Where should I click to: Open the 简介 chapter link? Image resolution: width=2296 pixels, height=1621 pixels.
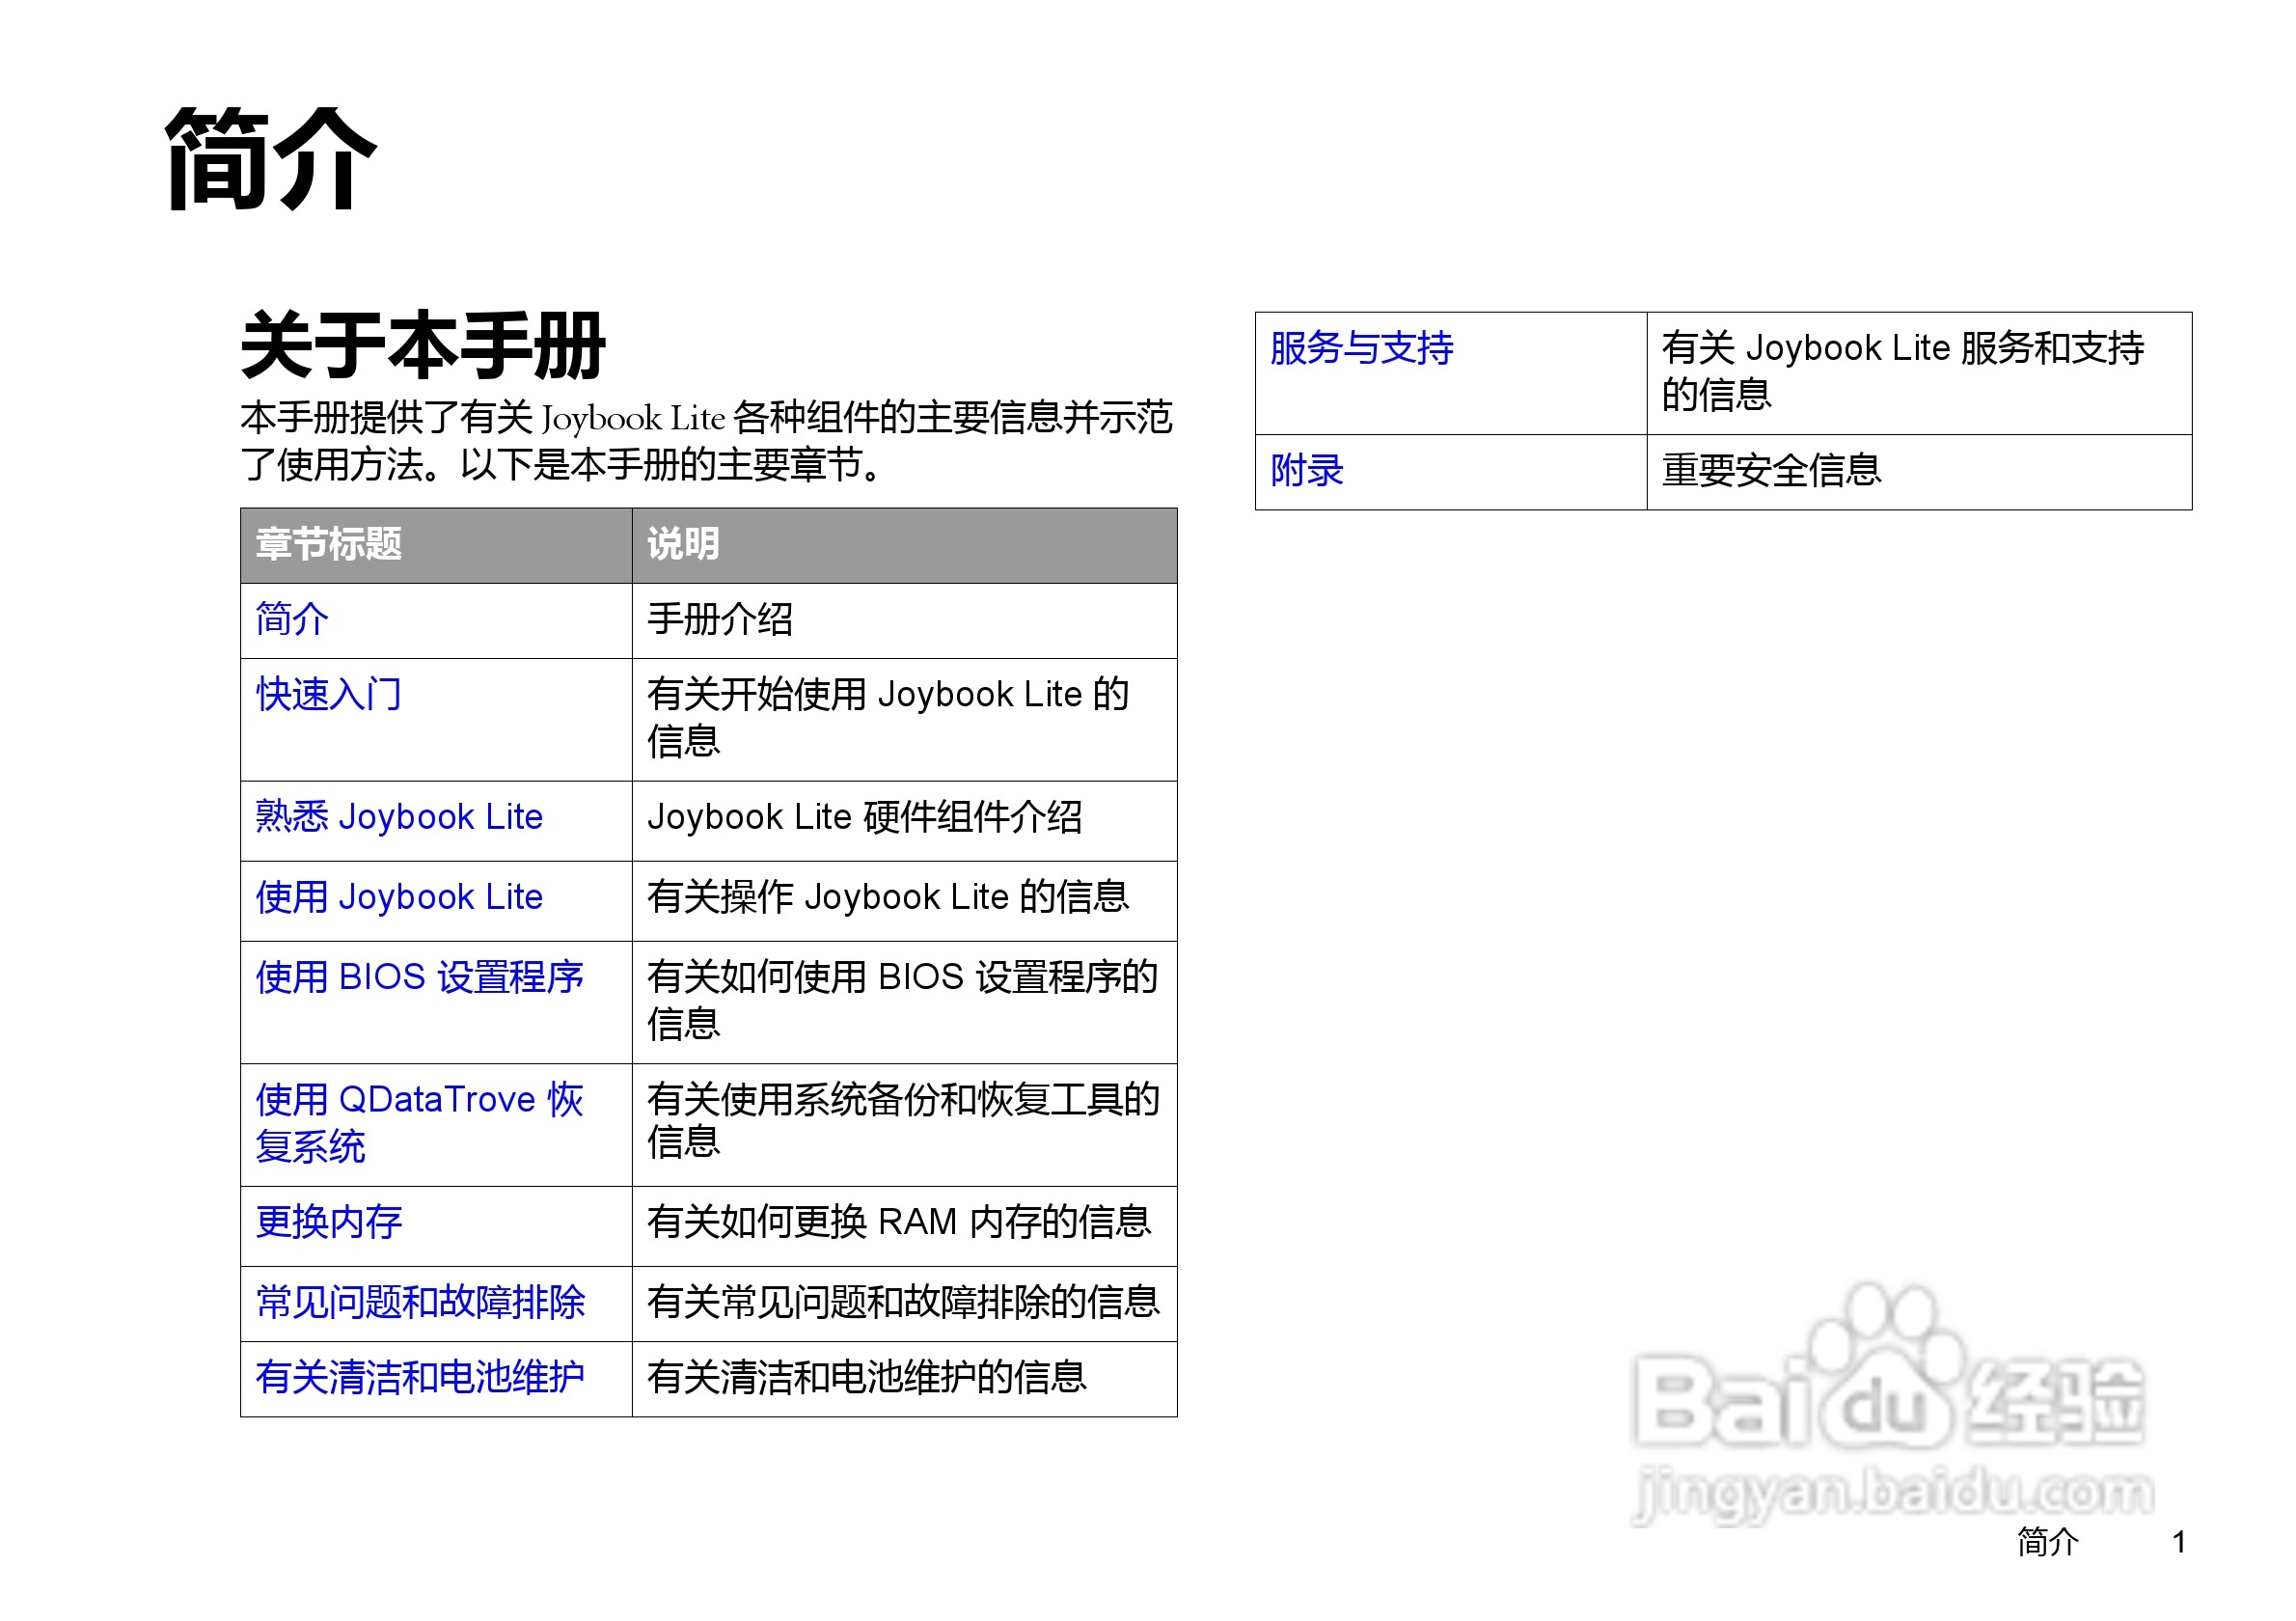tap(291, 620)
